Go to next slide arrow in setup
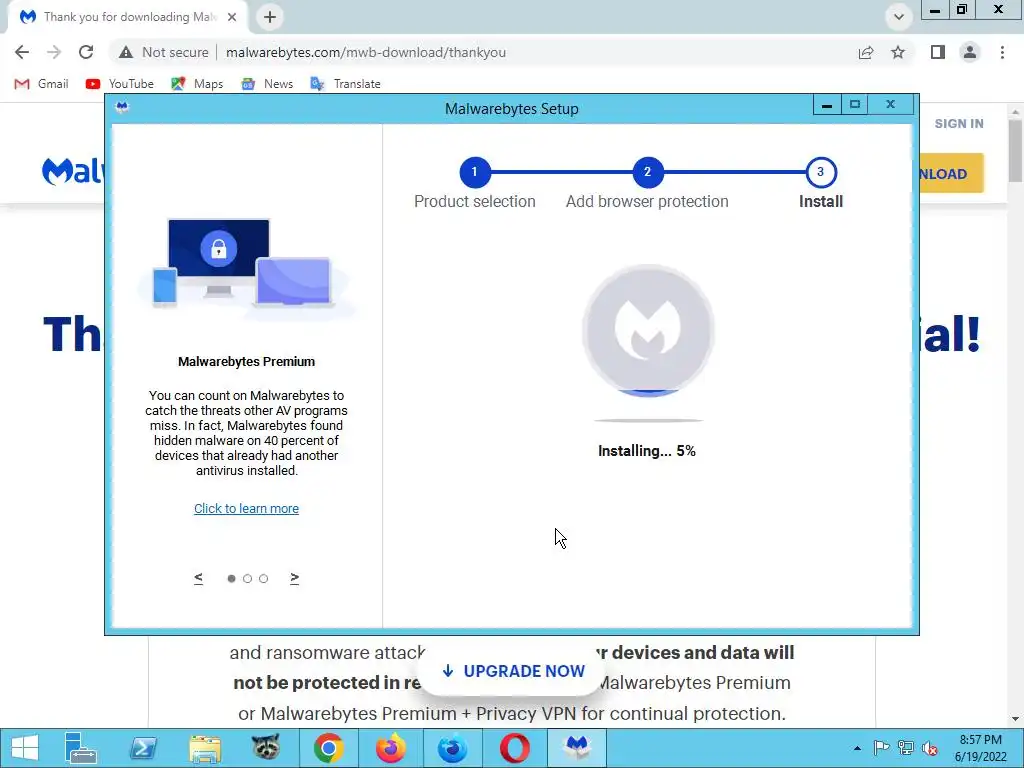 pyautogui.click(x=295, y=578)
